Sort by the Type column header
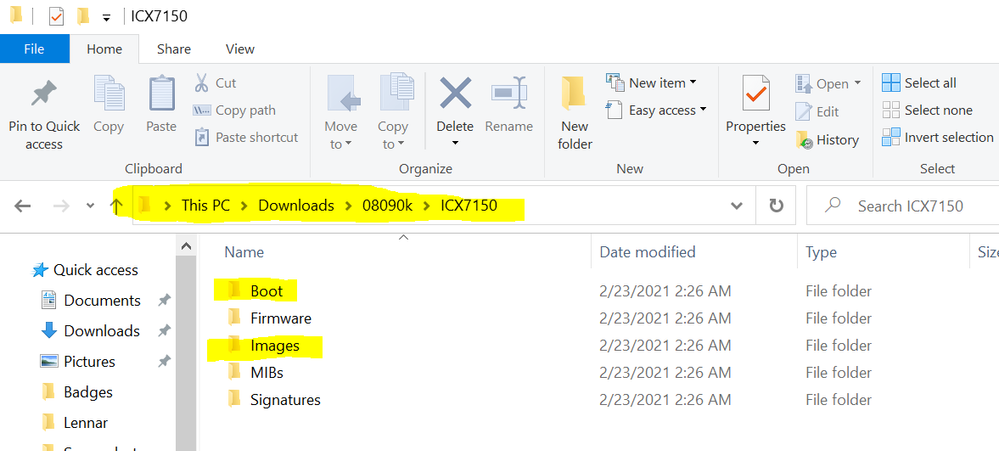The height and width of the screenshot is (451, 999). (821, 252)
